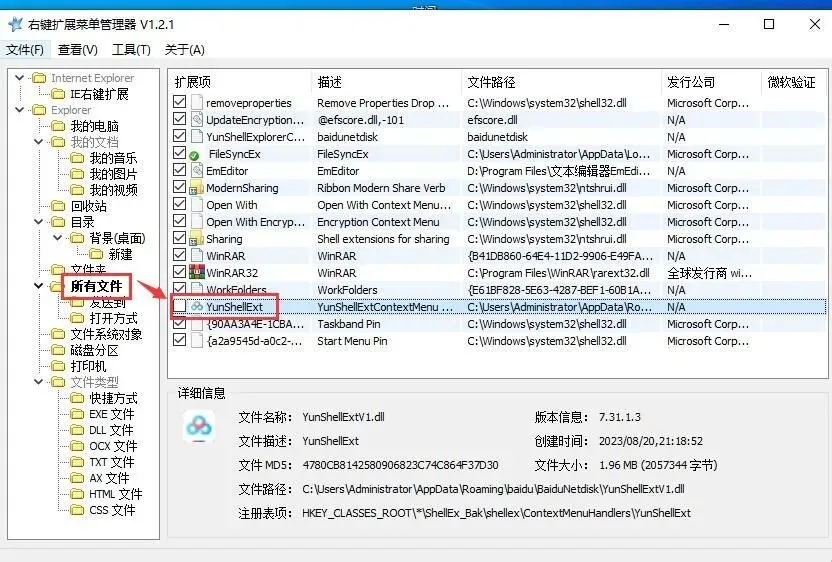
Task: Click the YunShellExt Baidu cloud icon
Action: (197, 306)
